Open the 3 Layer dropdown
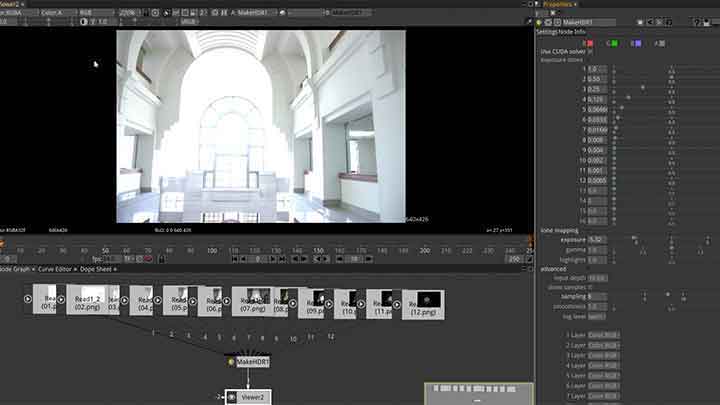This screenshot has height=405, width=720. click(x=604, y=355)
